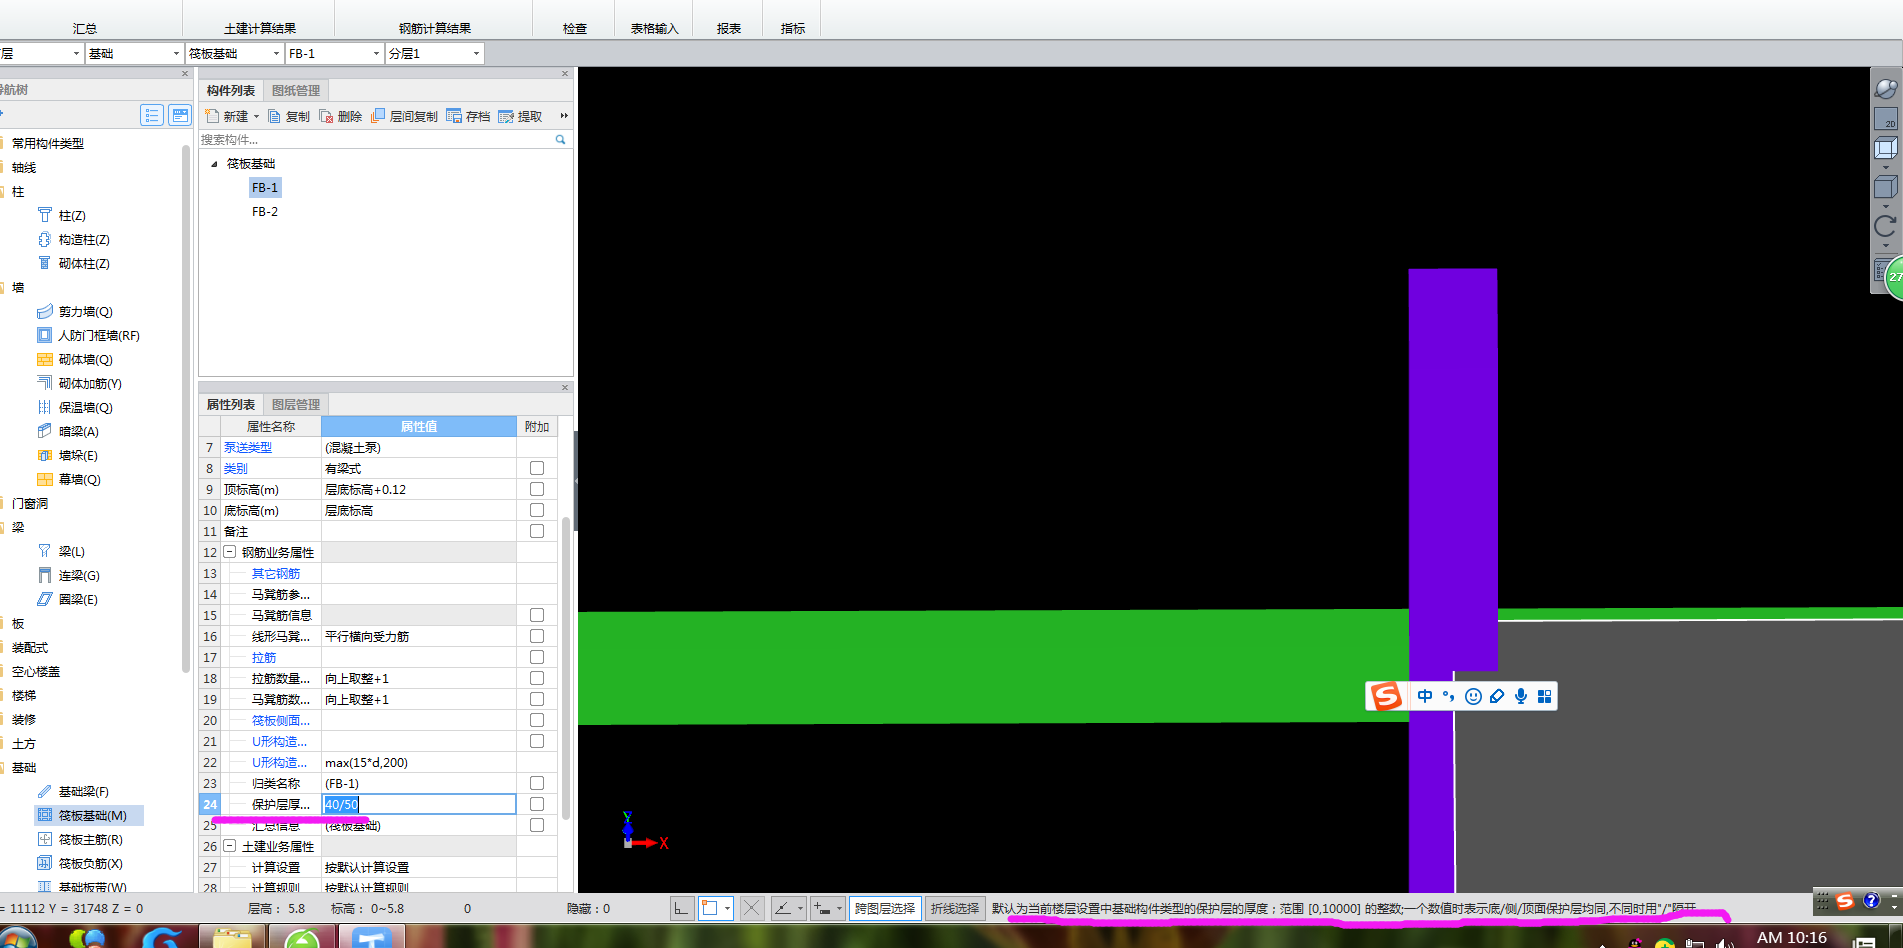Click the Windows Start button on taskbar

click(x=18, y=940)
